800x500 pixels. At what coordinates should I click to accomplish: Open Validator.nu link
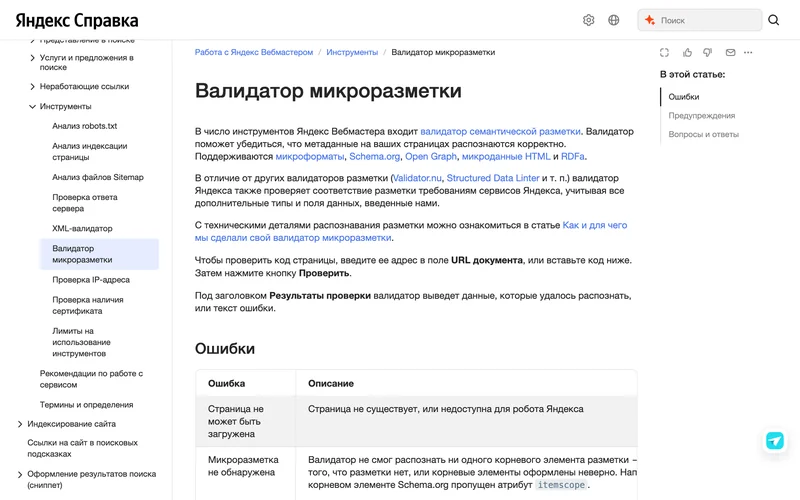point(417,178)
